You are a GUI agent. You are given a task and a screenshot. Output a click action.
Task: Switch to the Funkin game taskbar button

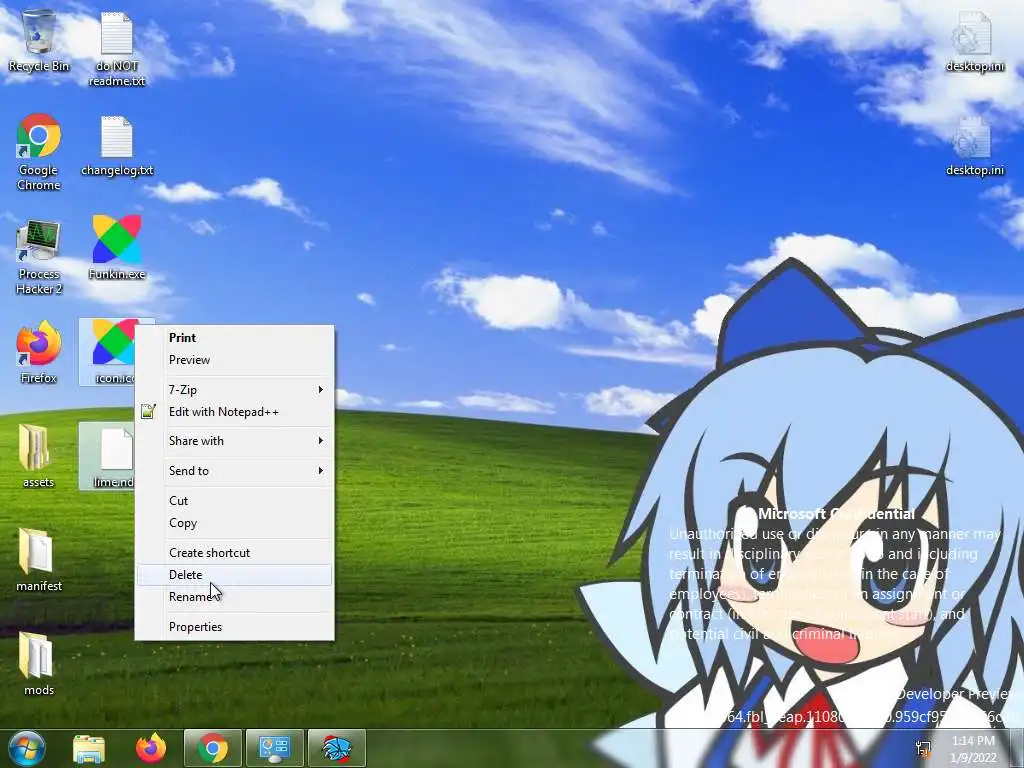[336, 748]
